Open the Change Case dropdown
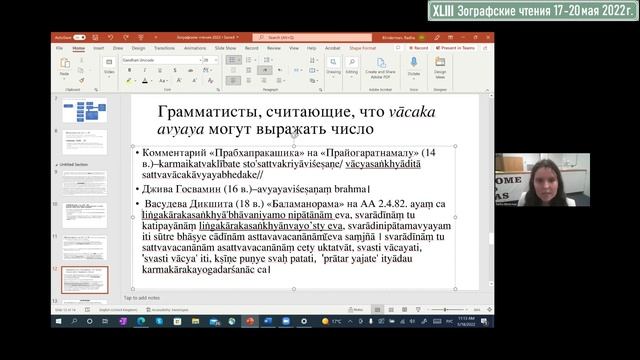 [163, 81]
